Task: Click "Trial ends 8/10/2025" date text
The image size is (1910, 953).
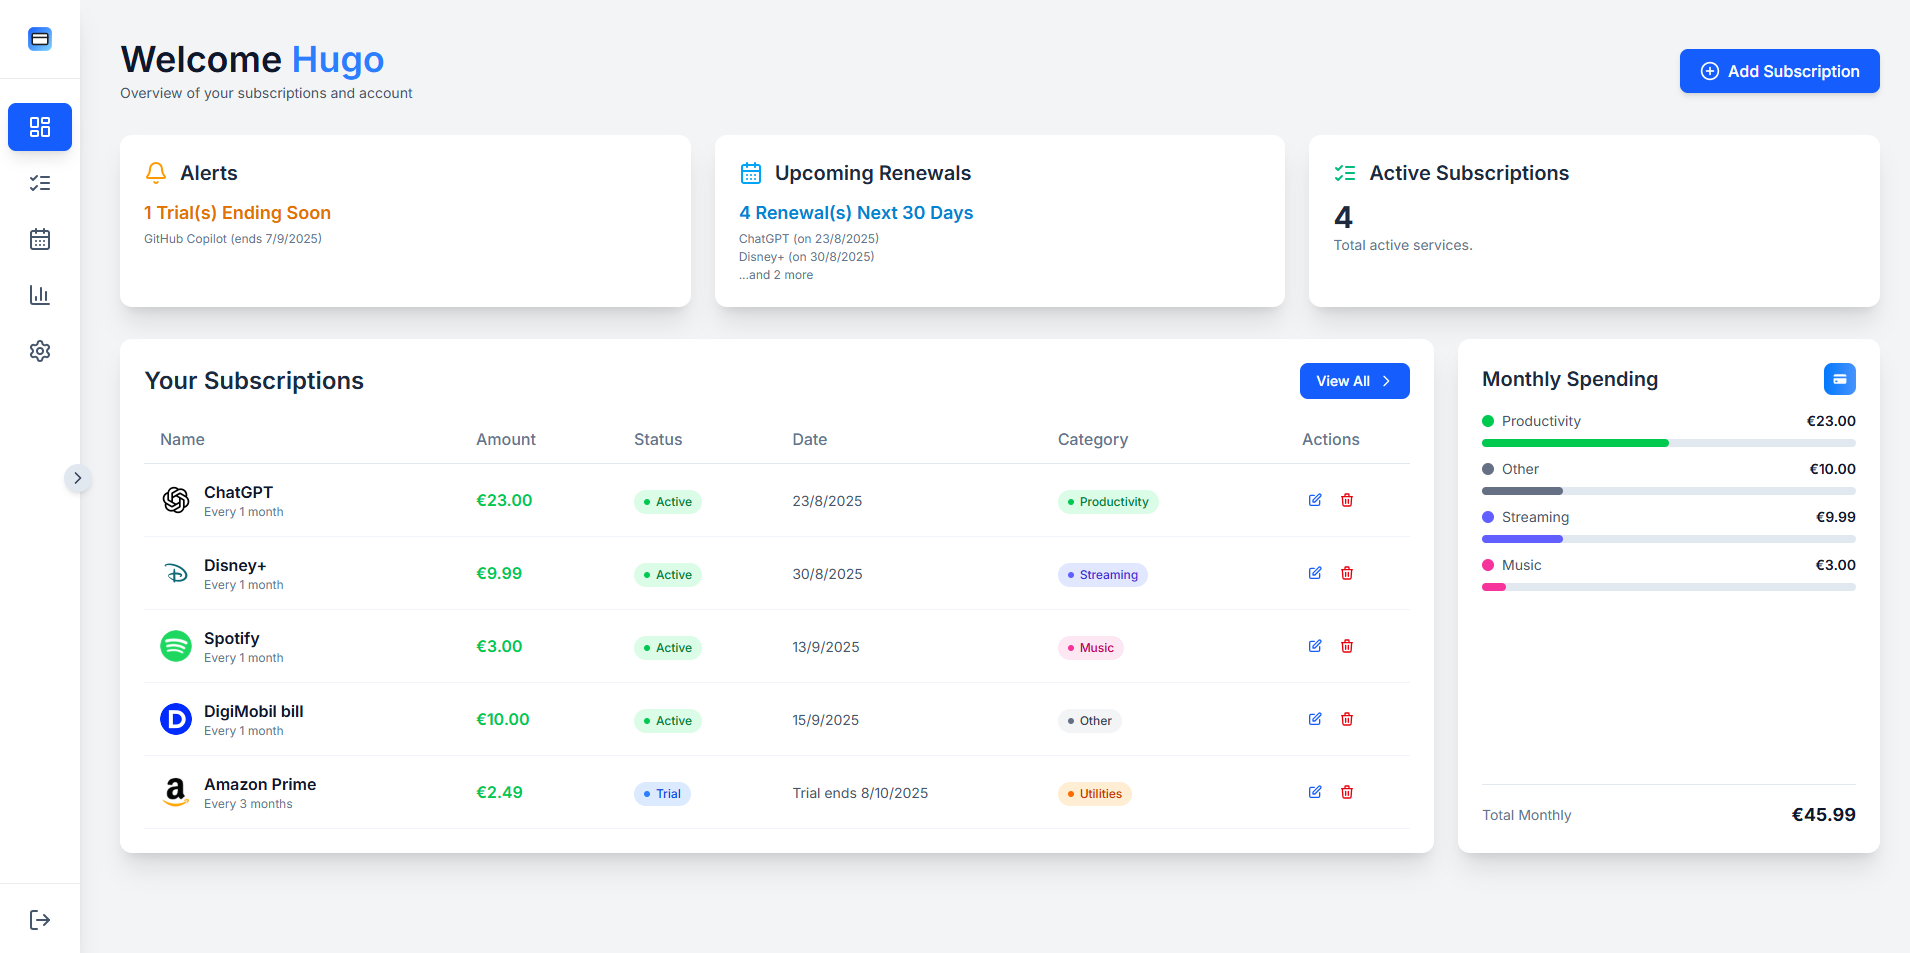Action: point(860,793)
